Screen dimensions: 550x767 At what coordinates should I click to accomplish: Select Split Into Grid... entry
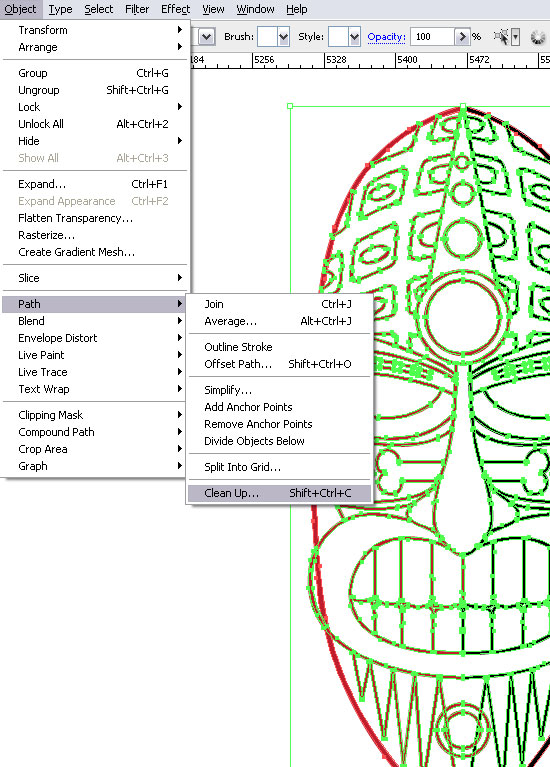point(279,467)
